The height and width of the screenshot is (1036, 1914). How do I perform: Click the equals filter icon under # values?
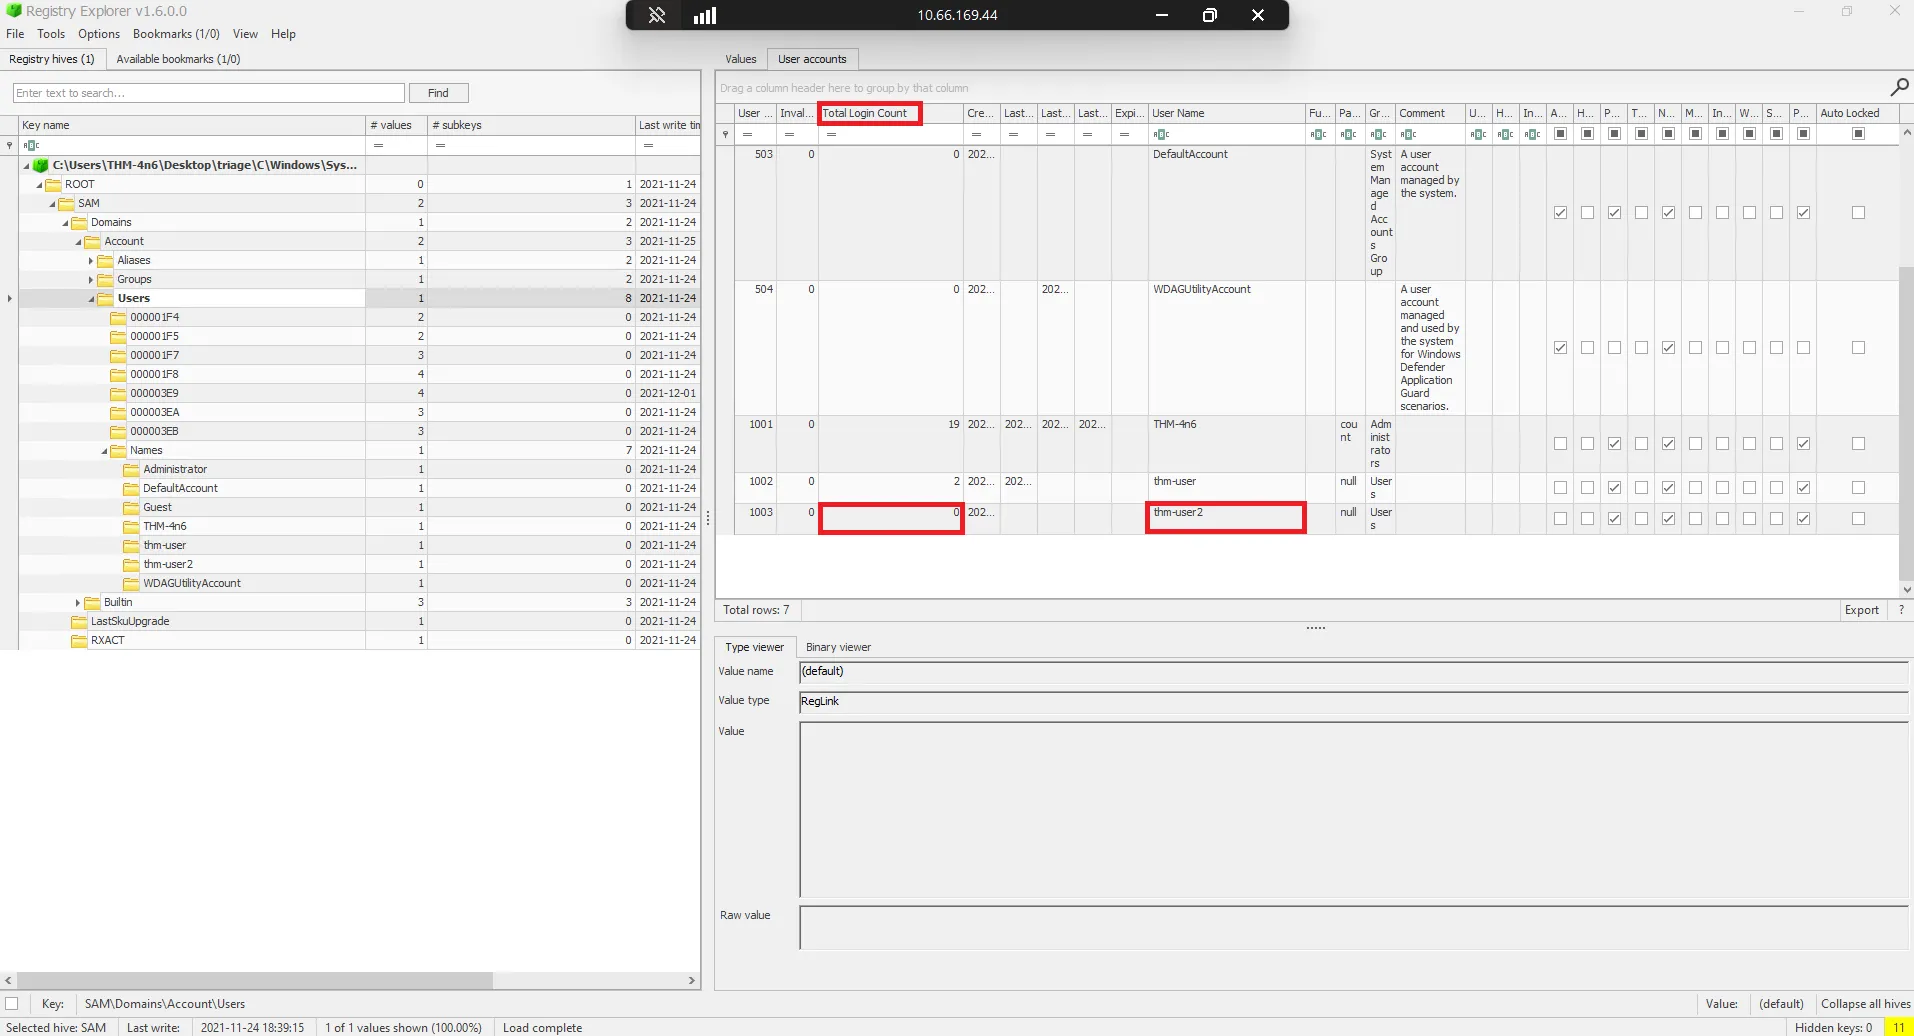pyautogui.click(x=378, y=145)
